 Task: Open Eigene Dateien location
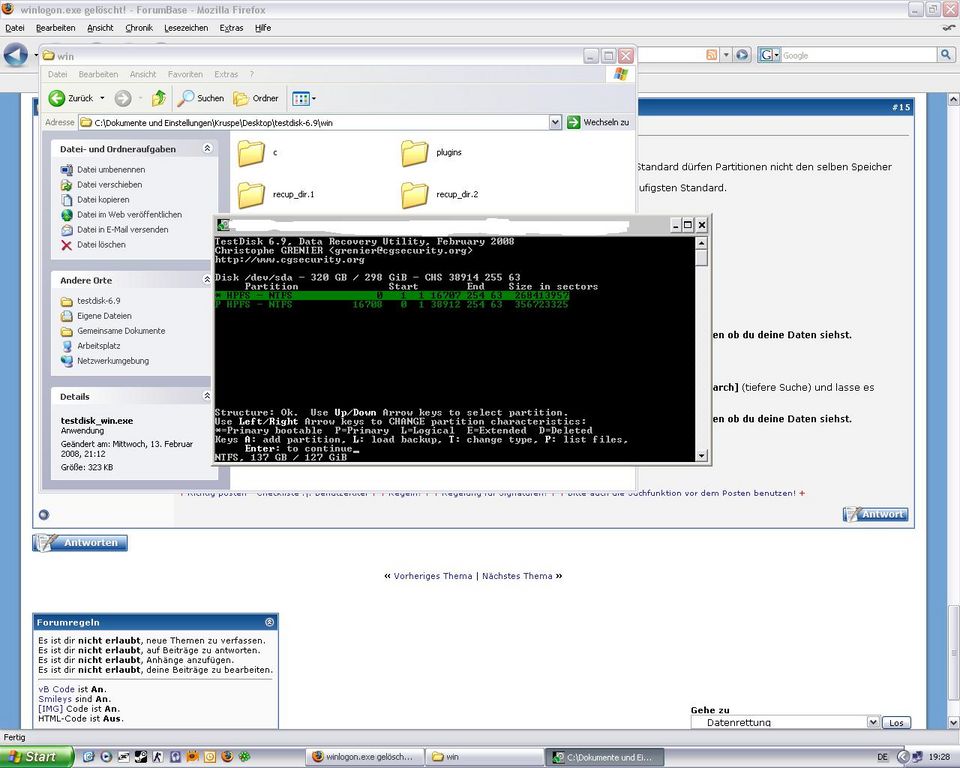(96, 316)
